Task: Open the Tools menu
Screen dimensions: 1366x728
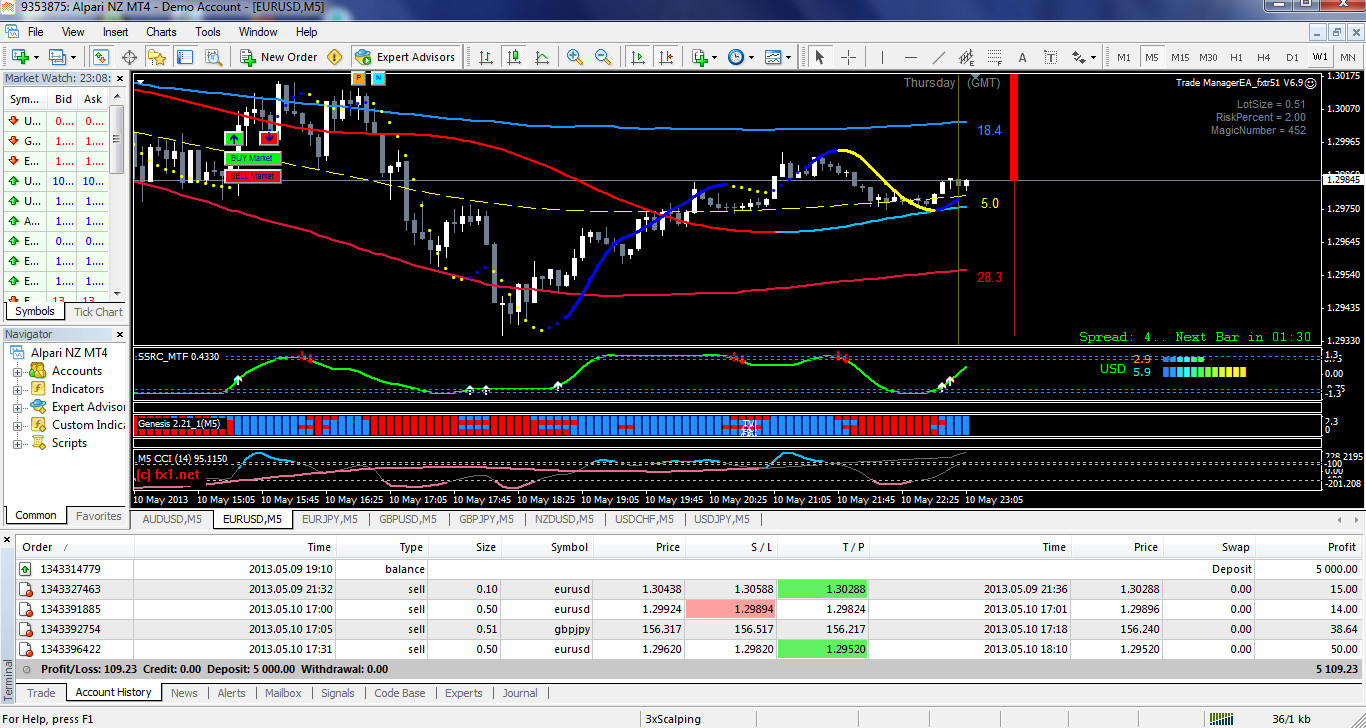Action: click(208, 32)
